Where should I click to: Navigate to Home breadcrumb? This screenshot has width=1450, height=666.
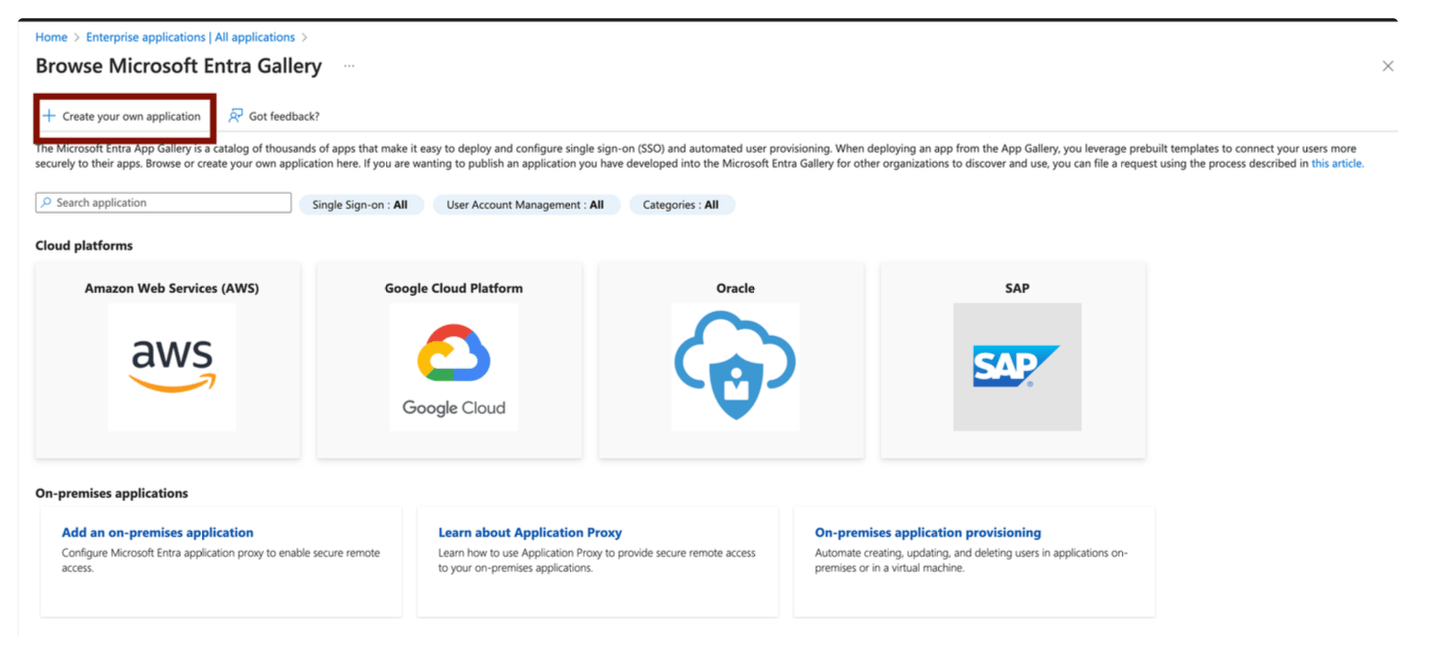click(51, 36)
